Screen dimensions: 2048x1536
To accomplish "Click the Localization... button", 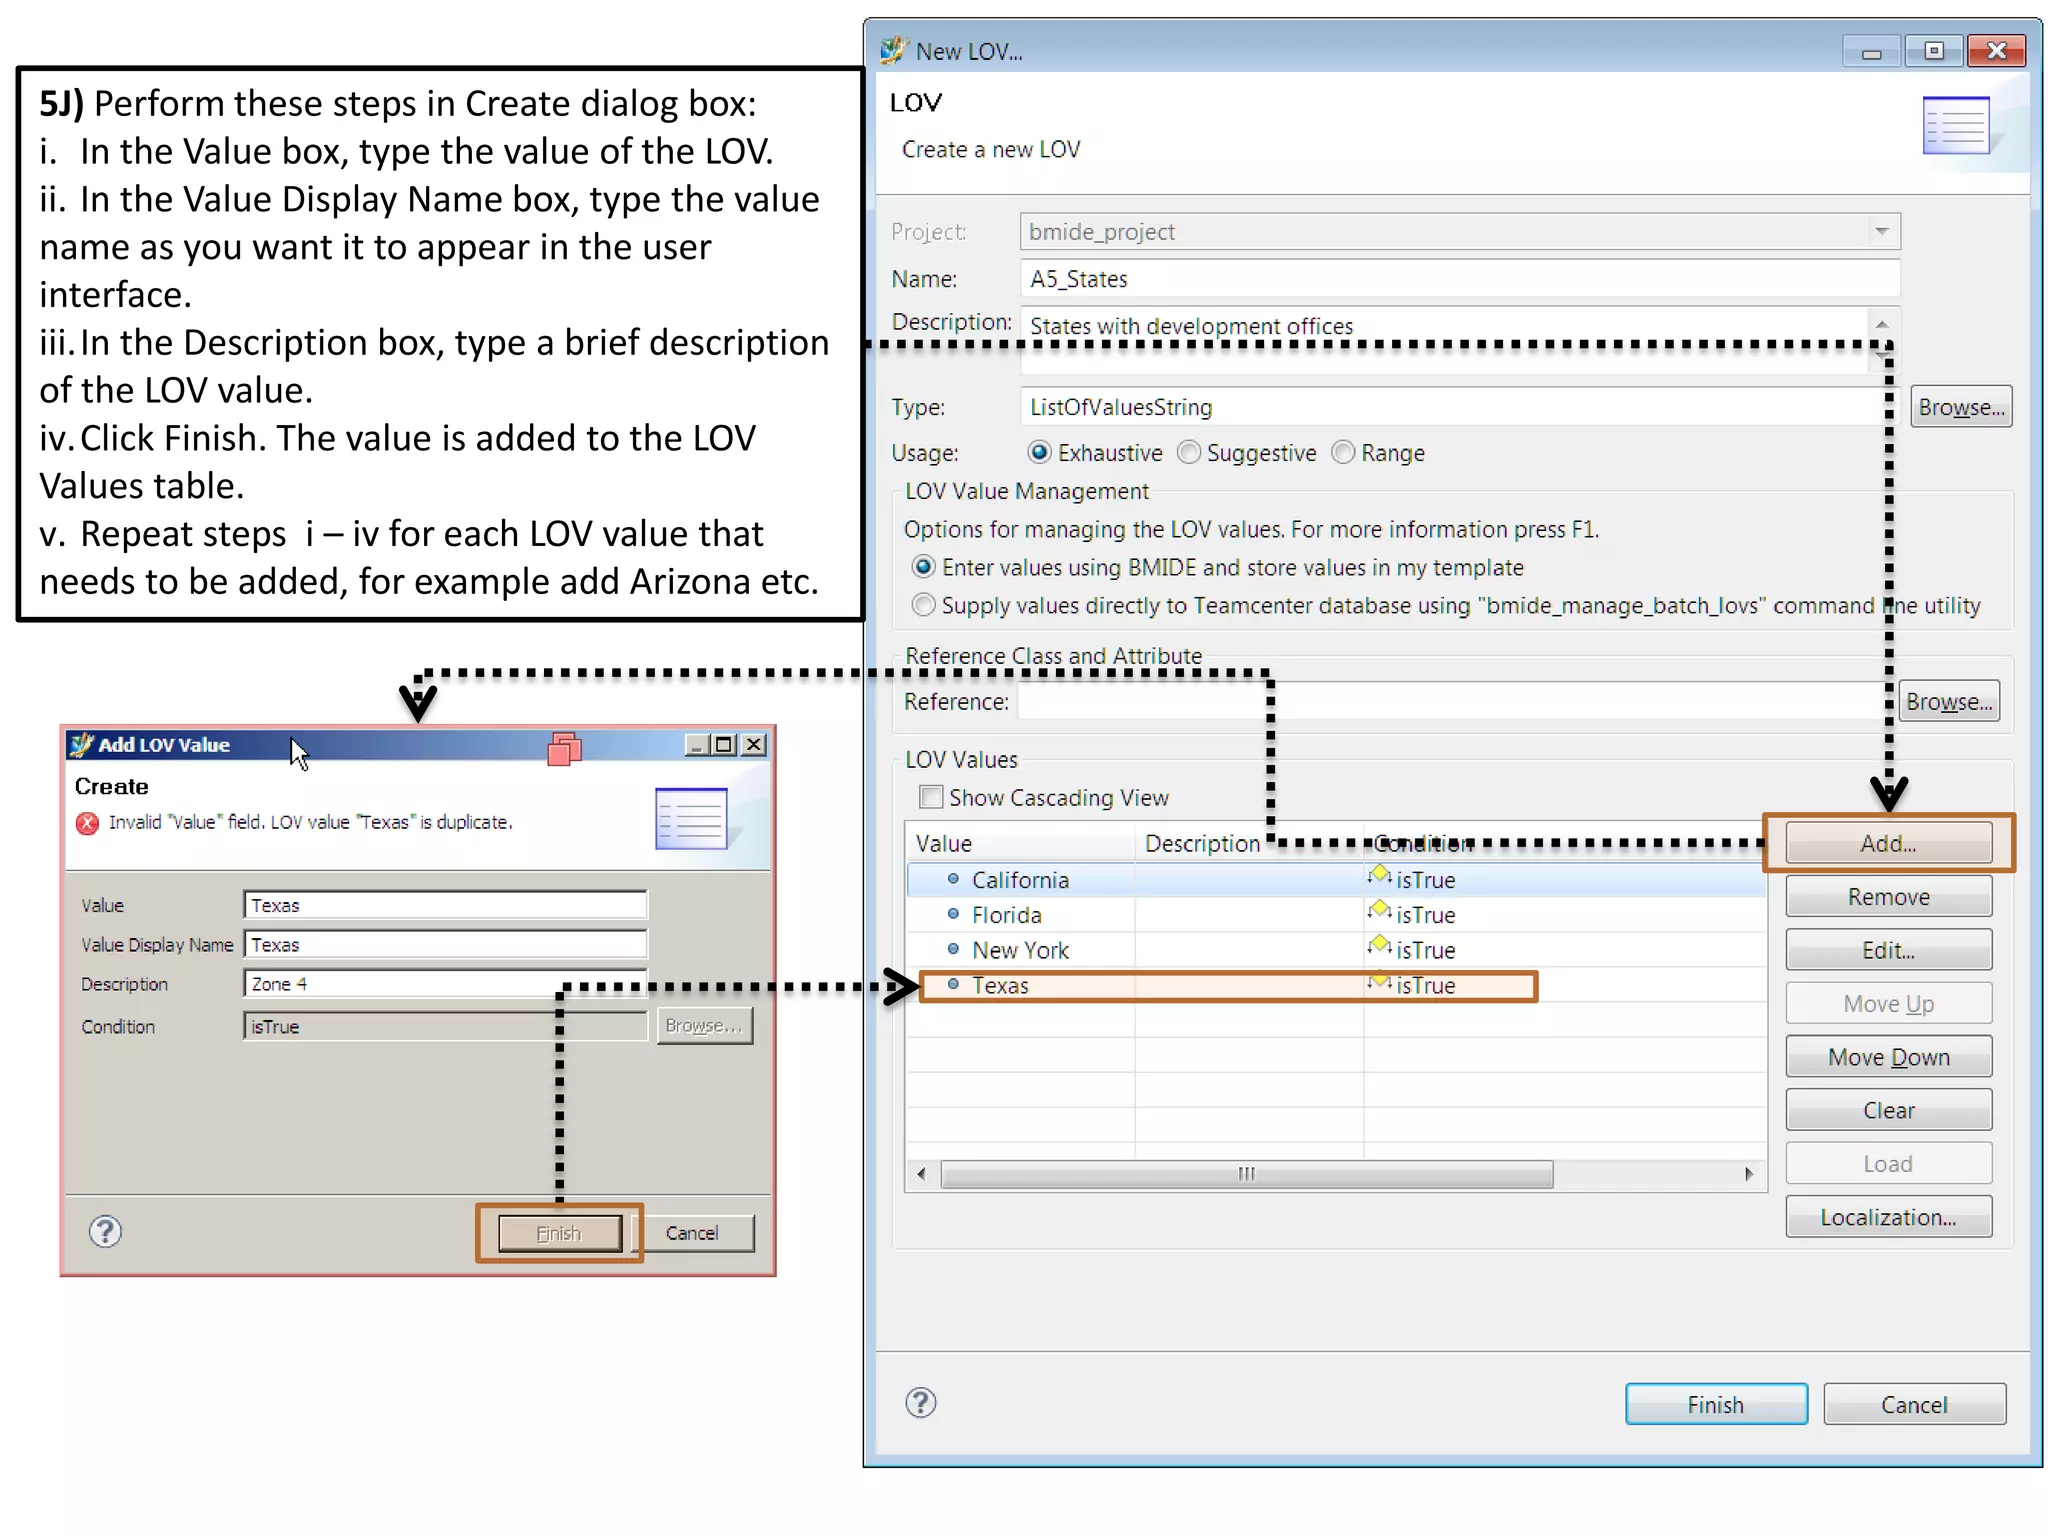I will pos(1887,1217).
